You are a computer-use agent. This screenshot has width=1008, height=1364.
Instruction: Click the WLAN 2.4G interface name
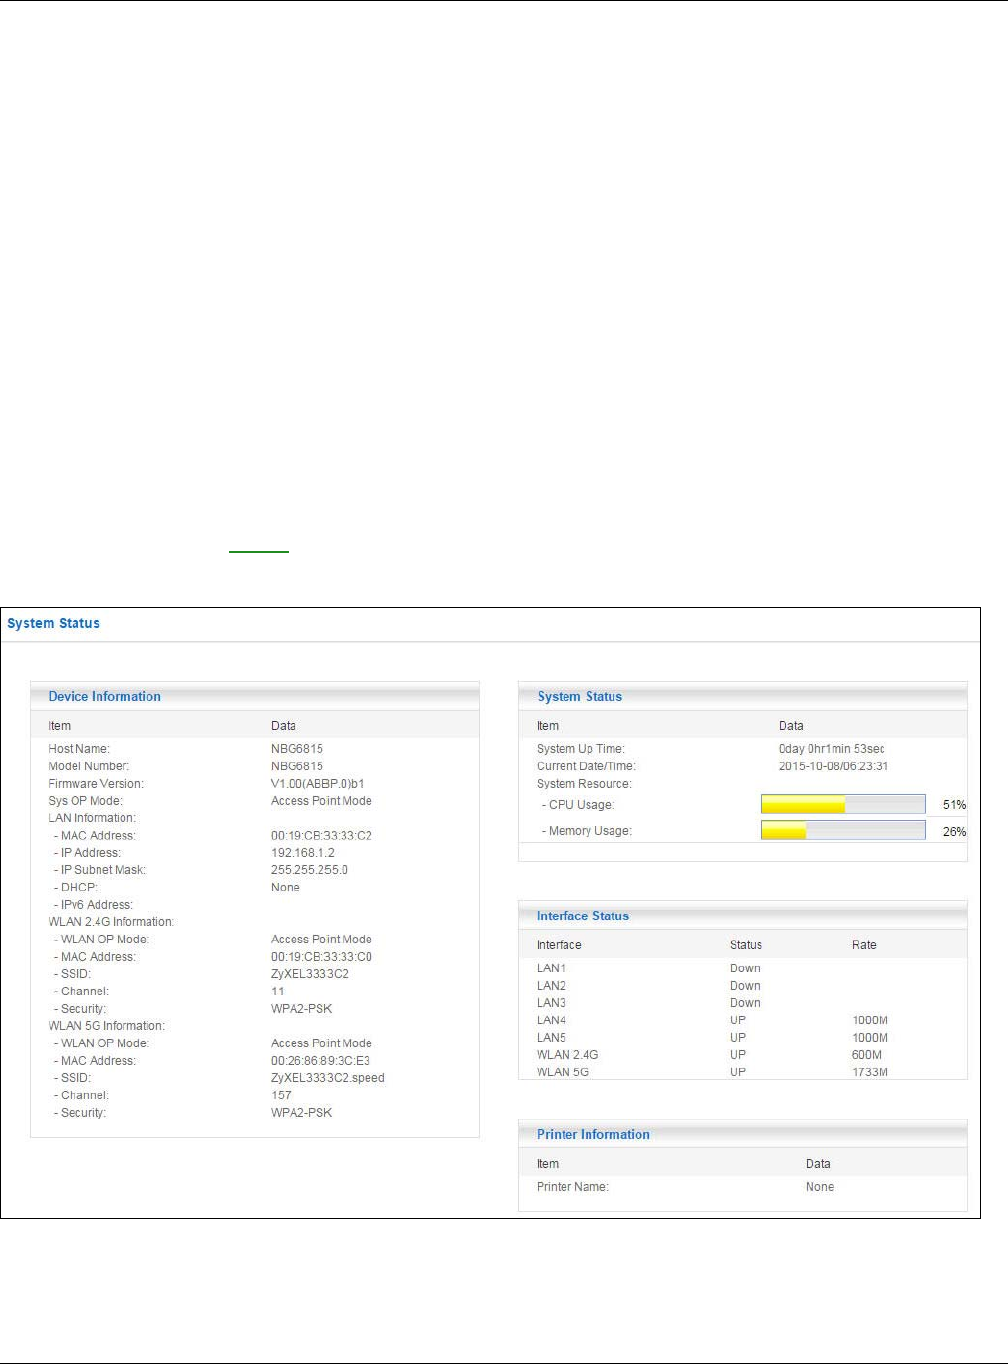pyautogui.click(x=567, y=1055)
